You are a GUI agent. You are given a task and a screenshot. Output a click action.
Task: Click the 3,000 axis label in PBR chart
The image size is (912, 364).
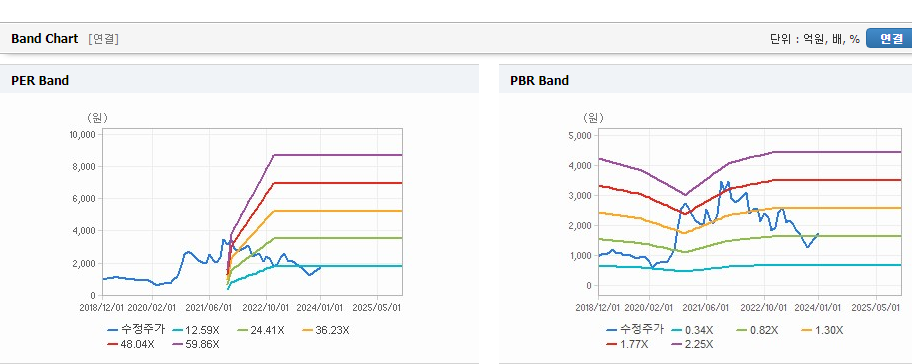pos(580,196)
